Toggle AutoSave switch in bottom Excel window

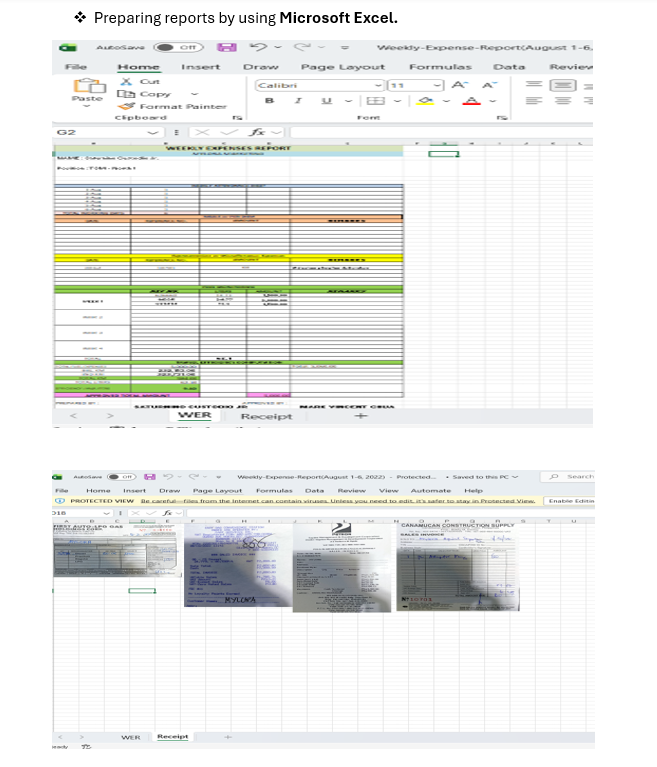pos(121,476)
